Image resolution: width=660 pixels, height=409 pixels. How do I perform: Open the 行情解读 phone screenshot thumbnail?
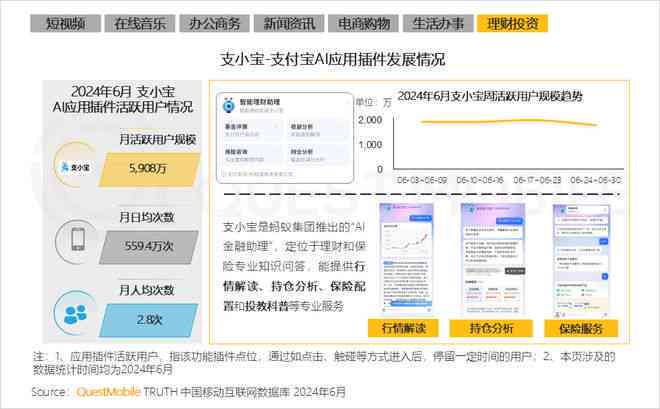tap(406, 258)
